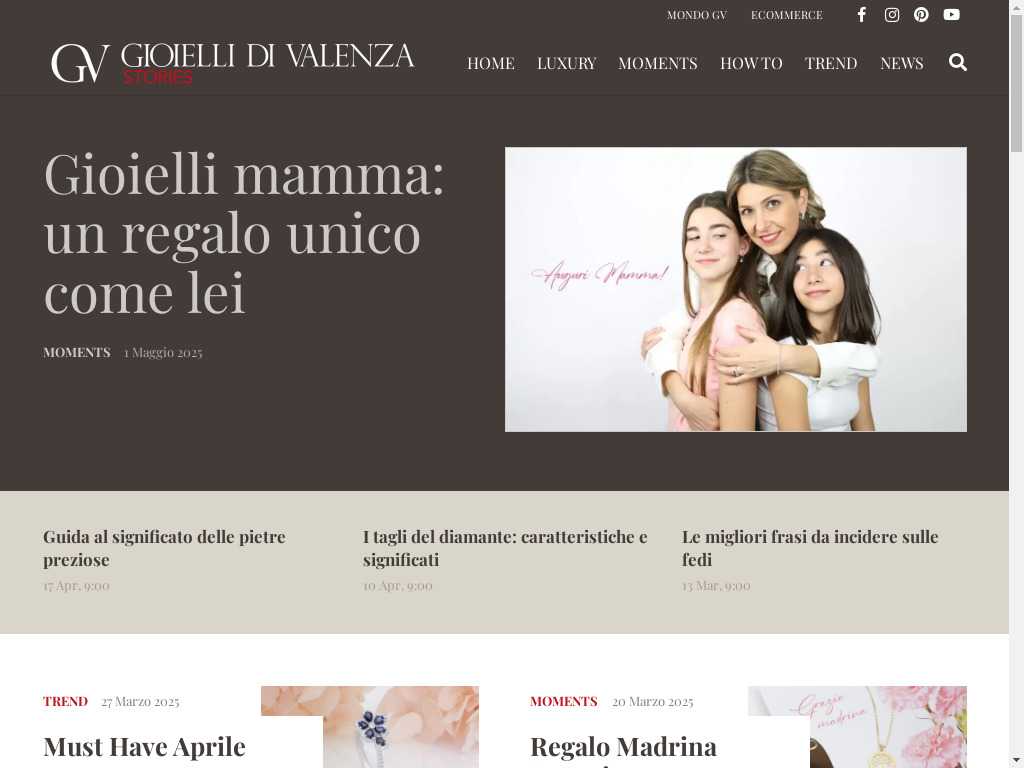Screen dimensions: 1024x768
Task: Open the Facebook social icon
Action: click(x=861, y=14)
